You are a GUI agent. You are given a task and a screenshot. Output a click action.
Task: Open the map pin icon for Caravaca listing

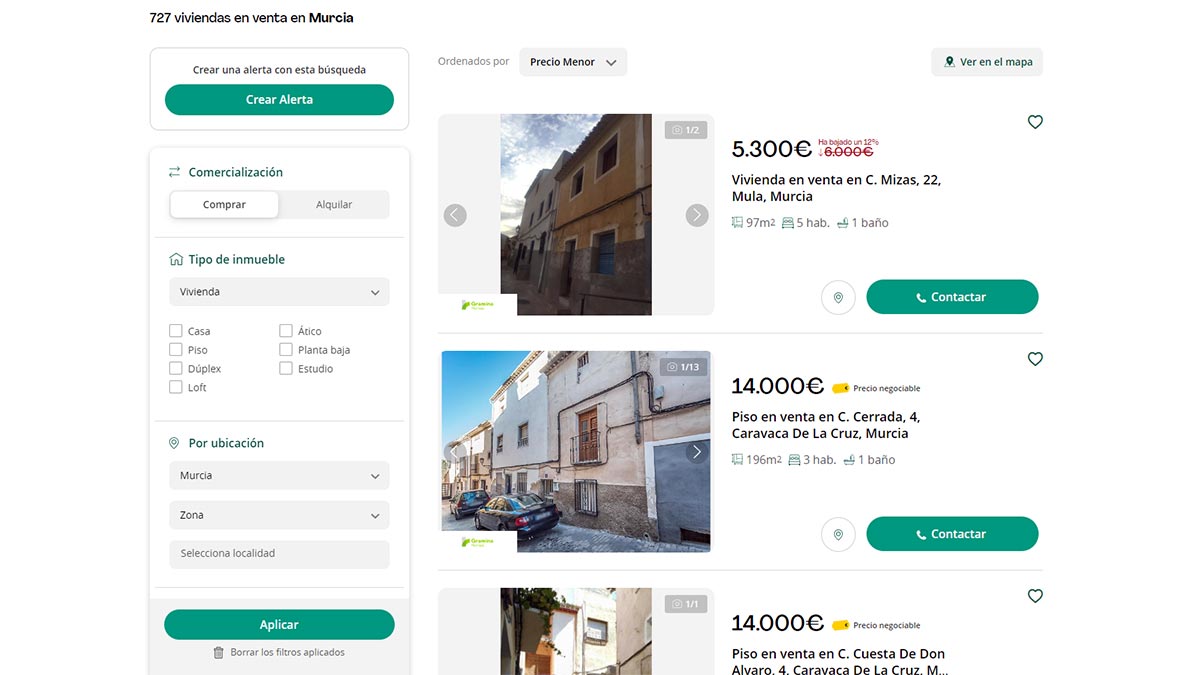(x=838, y=534)
